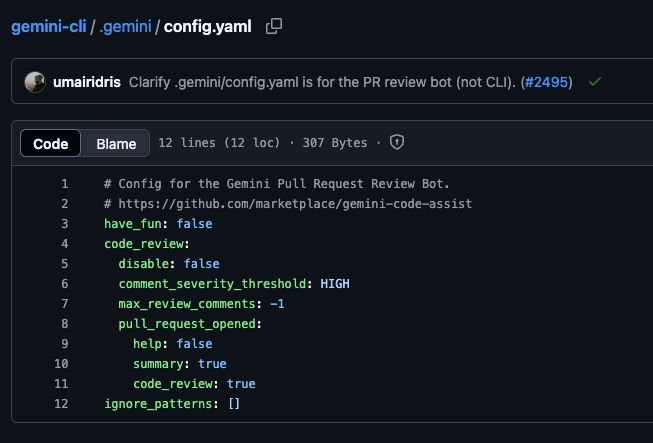The height and width of the screenshot is (443, 653).
Task: Select line number 3
Action: click(x=65, y=224)
